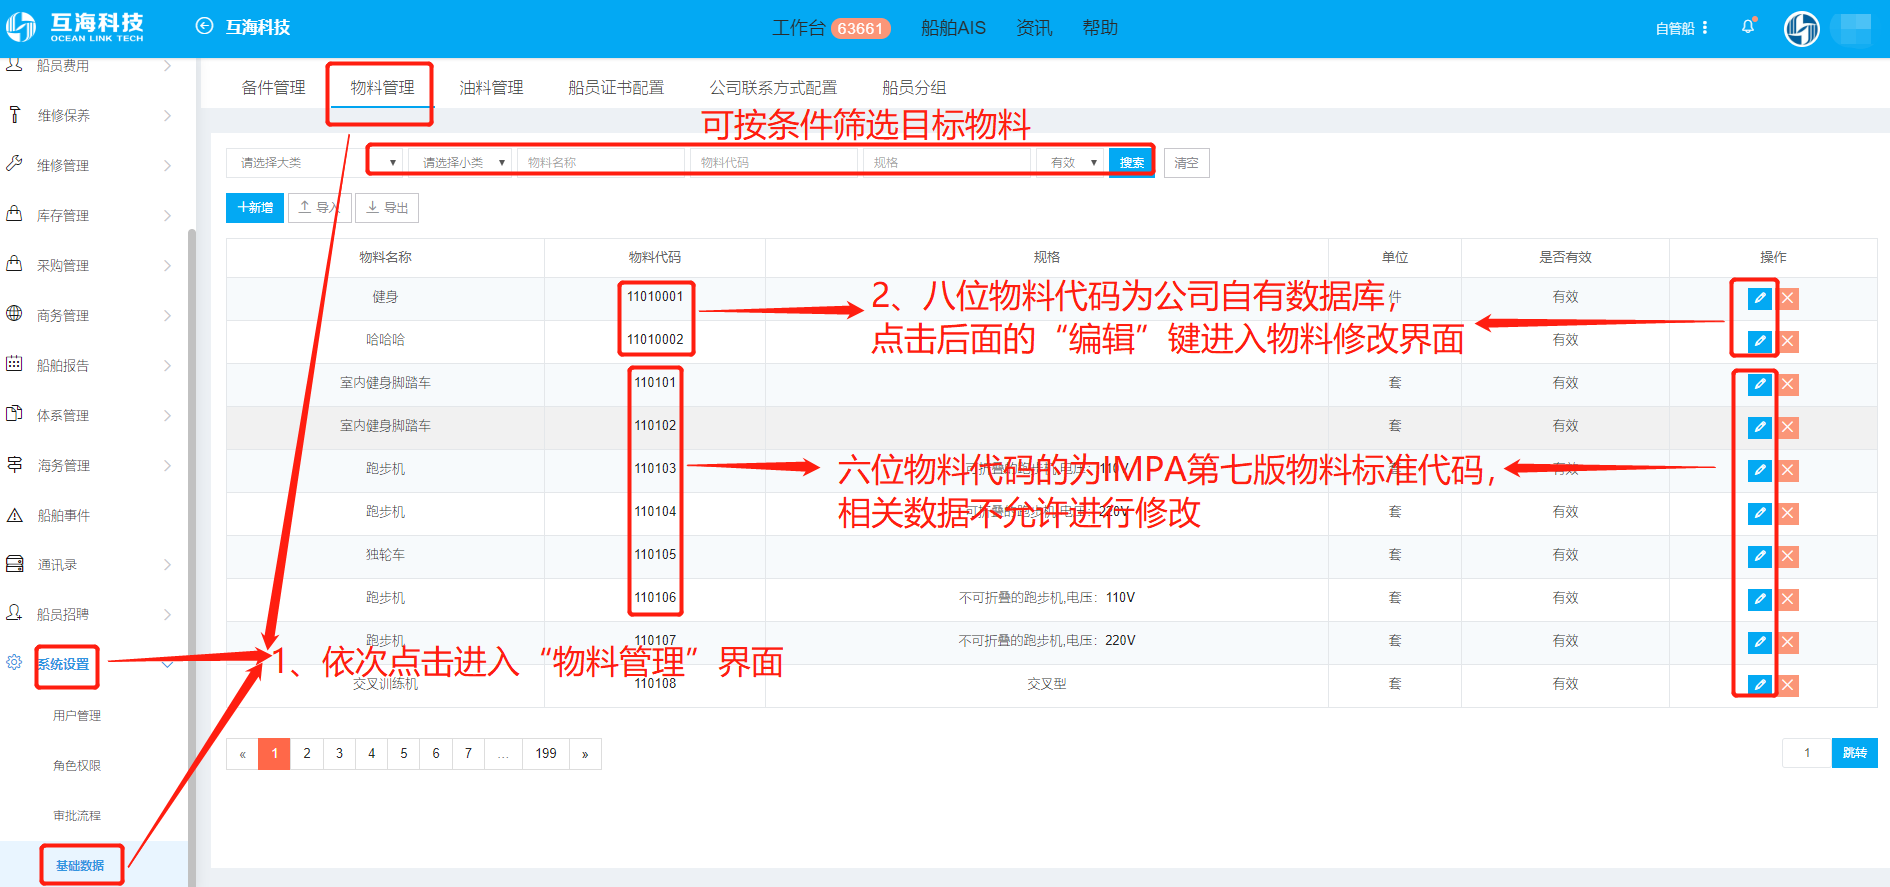Open the user avatar logo
The image size is (1890, 887).
pyautogui.click(x=1802, y=28)
